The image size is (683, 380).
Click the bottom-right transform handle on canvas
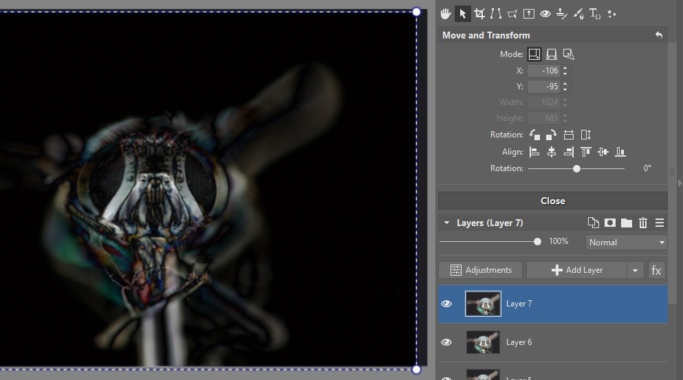click(x=416, y=370)
